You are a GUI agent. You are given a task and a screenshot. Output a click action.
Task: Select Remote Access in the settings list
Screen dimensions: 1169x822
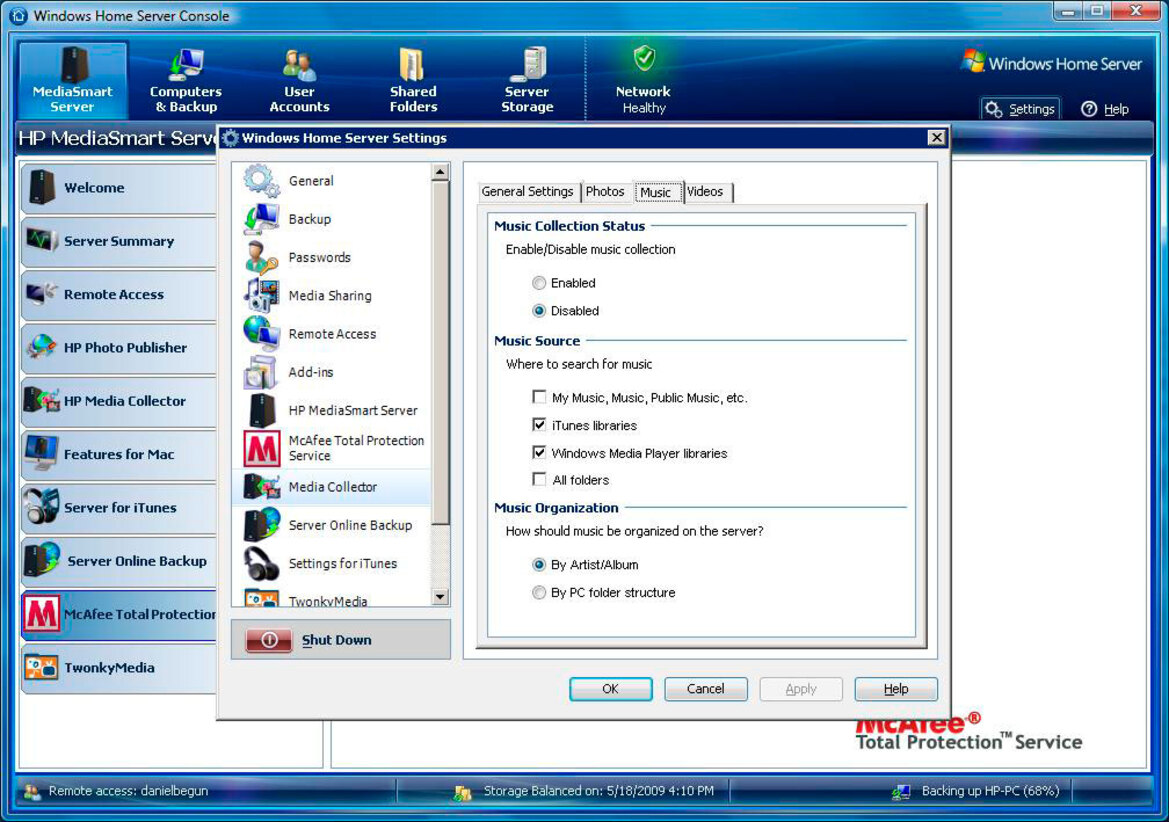pos(332,334)
